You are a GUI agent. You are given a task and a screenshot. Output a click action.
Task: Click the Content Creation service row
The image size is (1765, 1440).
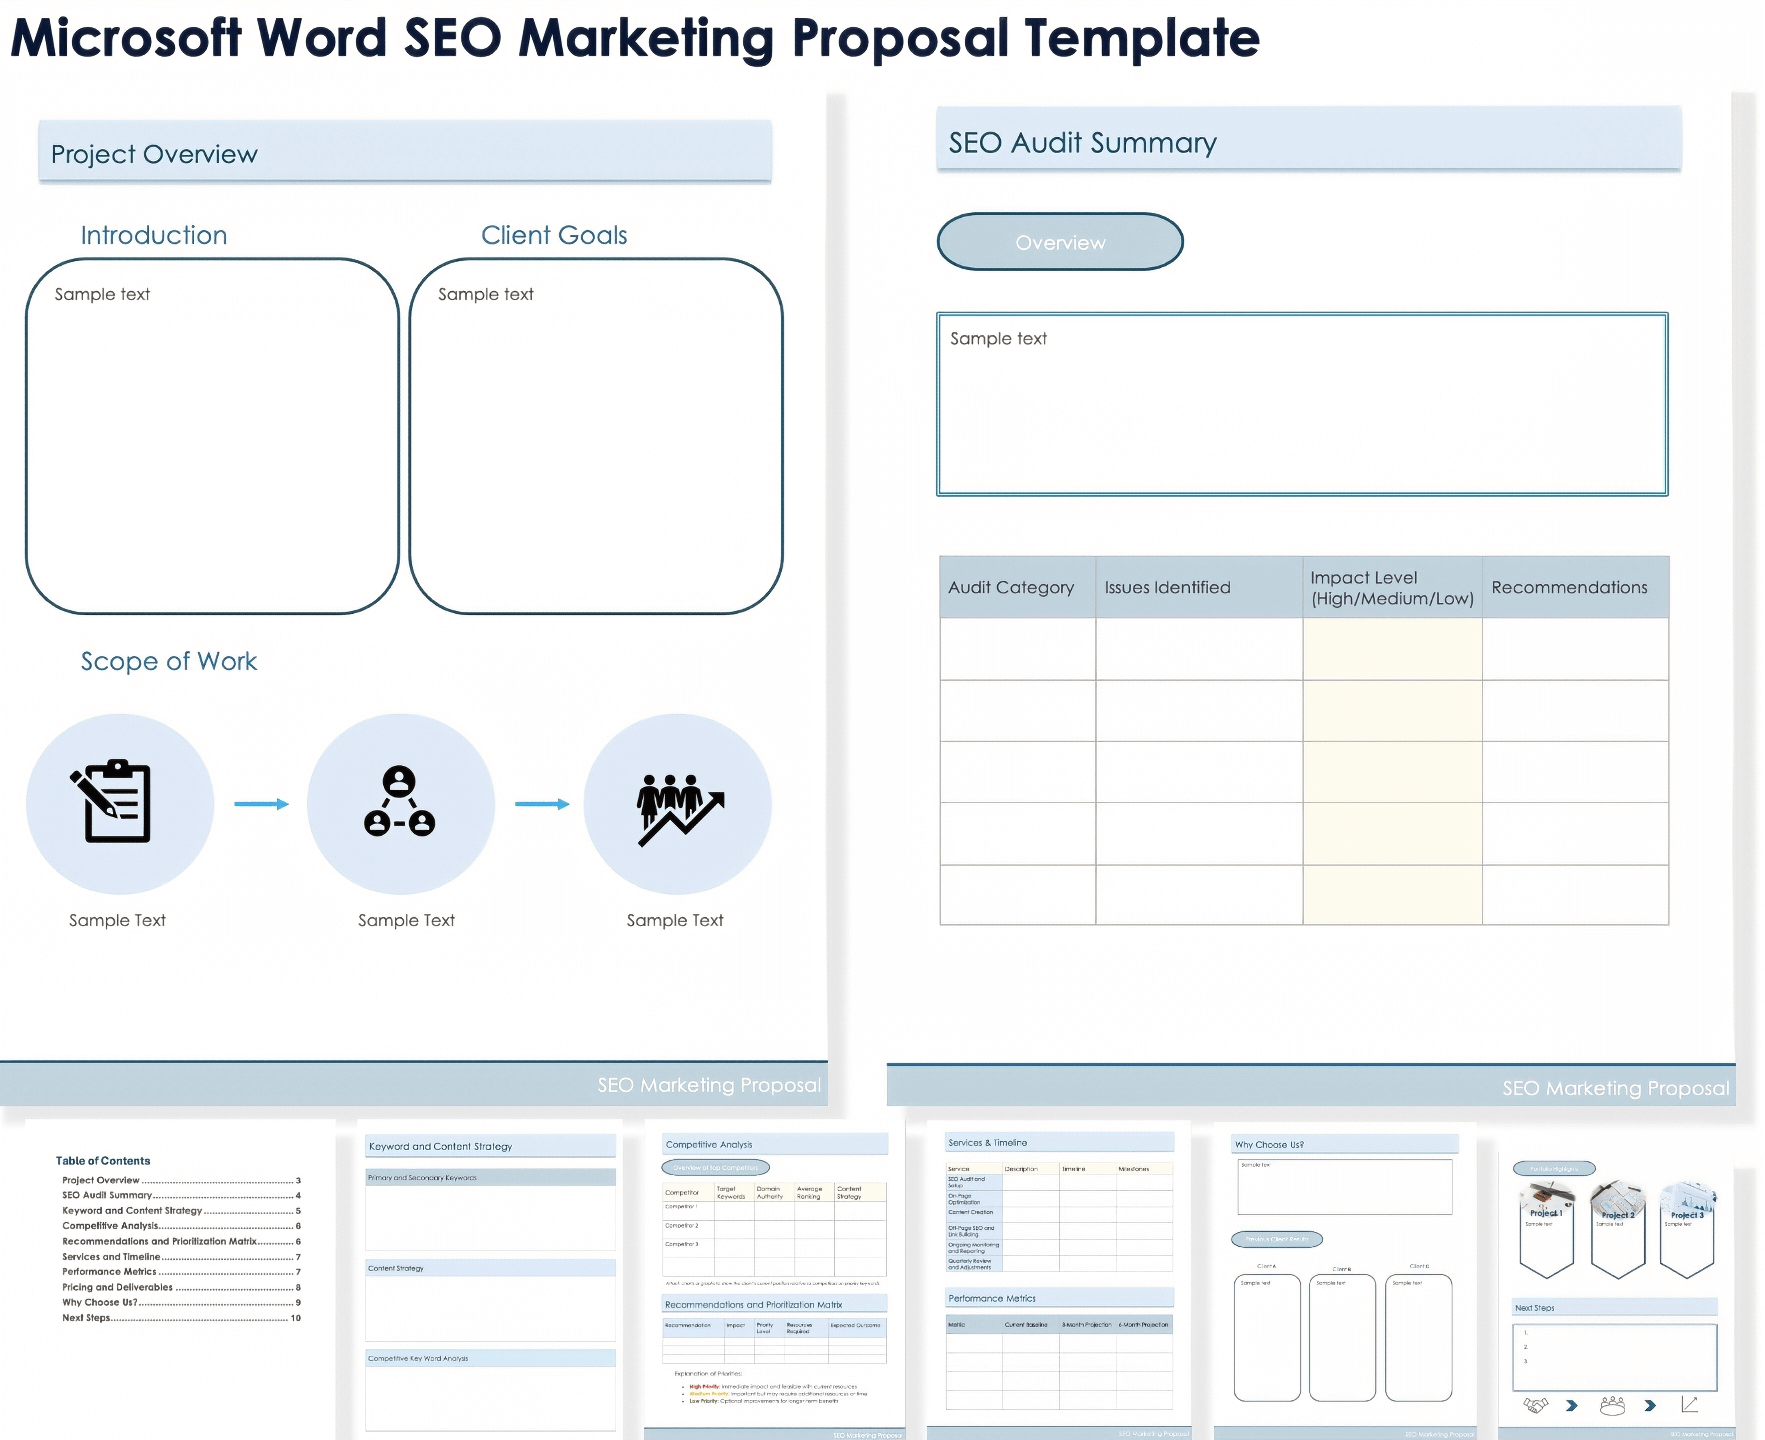[x=1059, y=1214]
